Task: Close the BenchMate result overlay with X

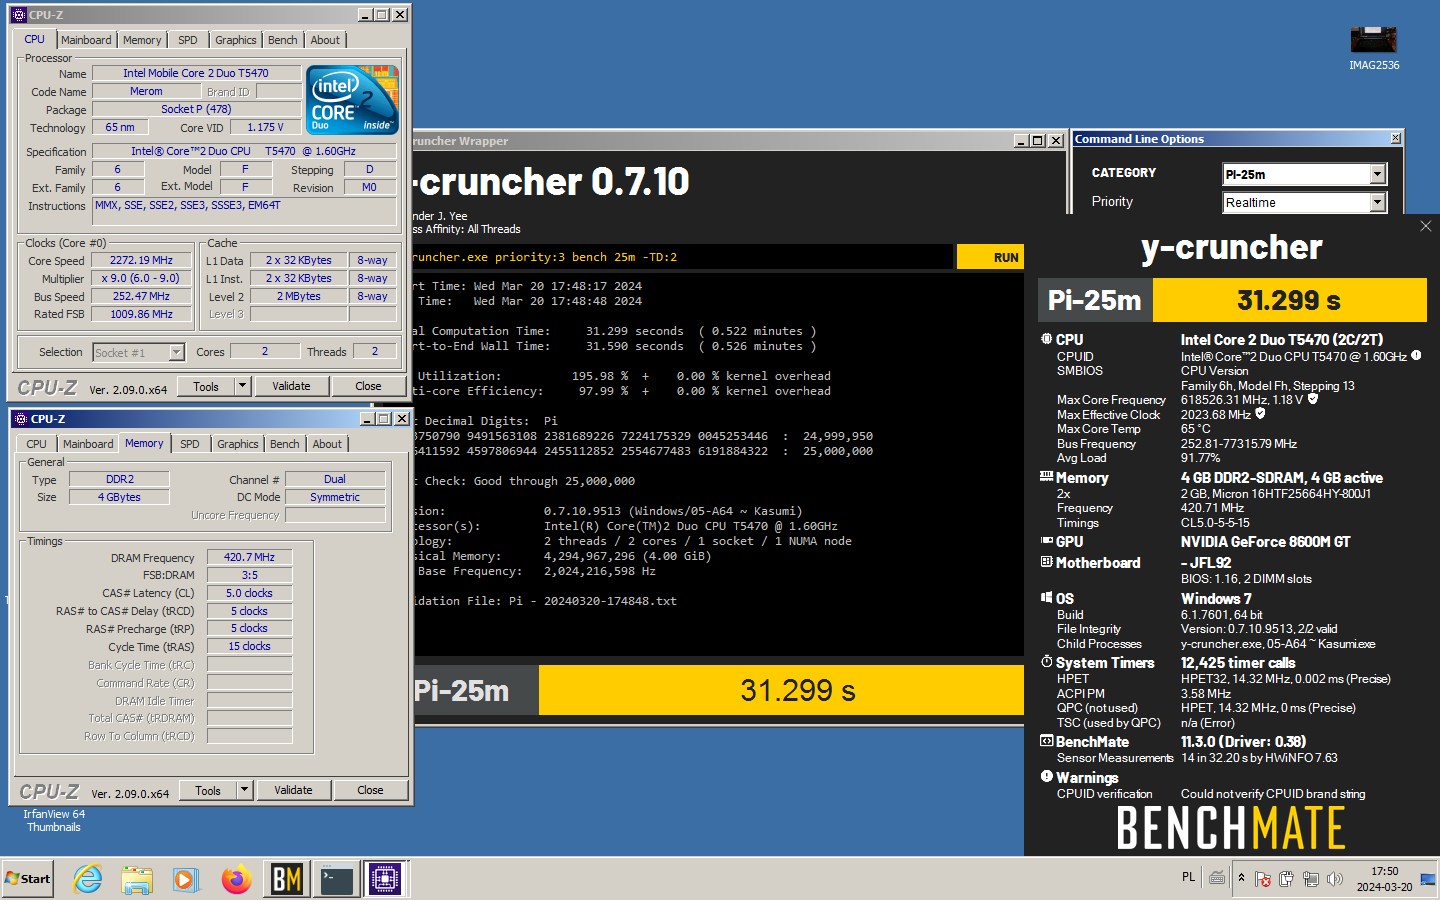Action: pyautogui.click(x=1425, y=227)
